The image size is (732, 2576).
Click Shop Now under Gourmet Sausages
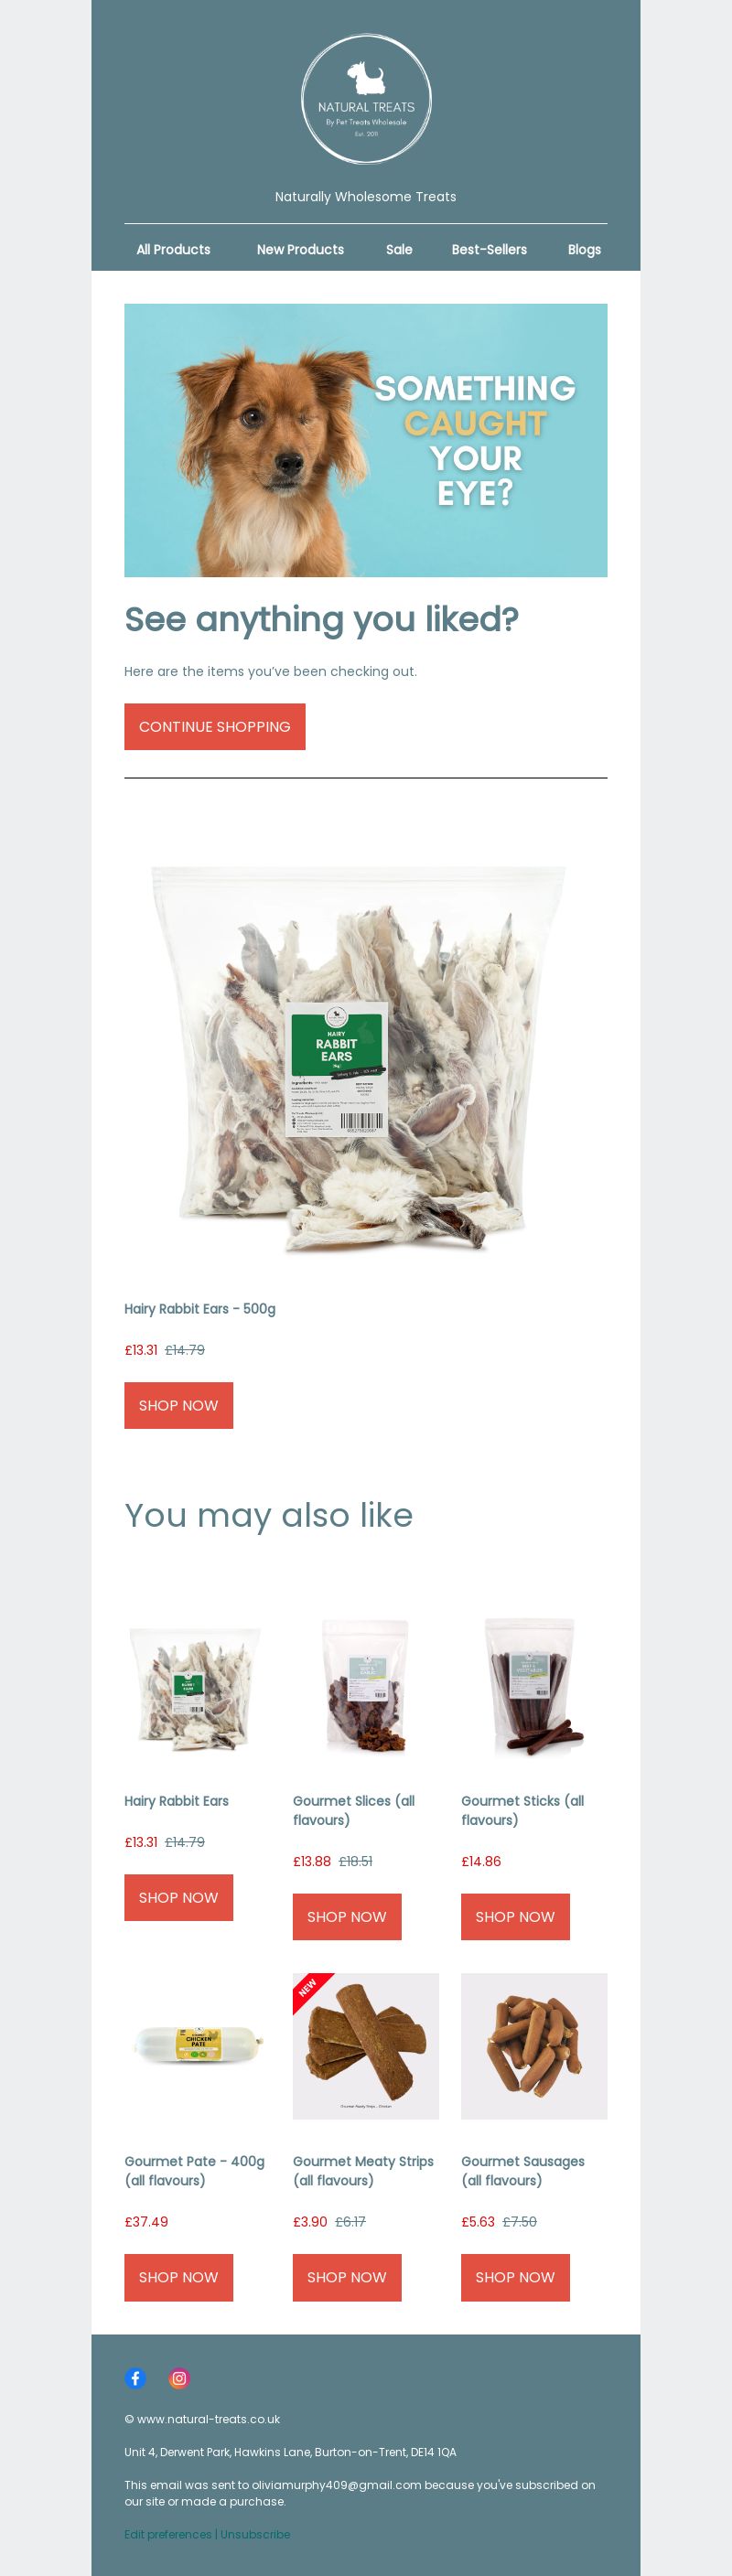click(x=515, y=2276)
